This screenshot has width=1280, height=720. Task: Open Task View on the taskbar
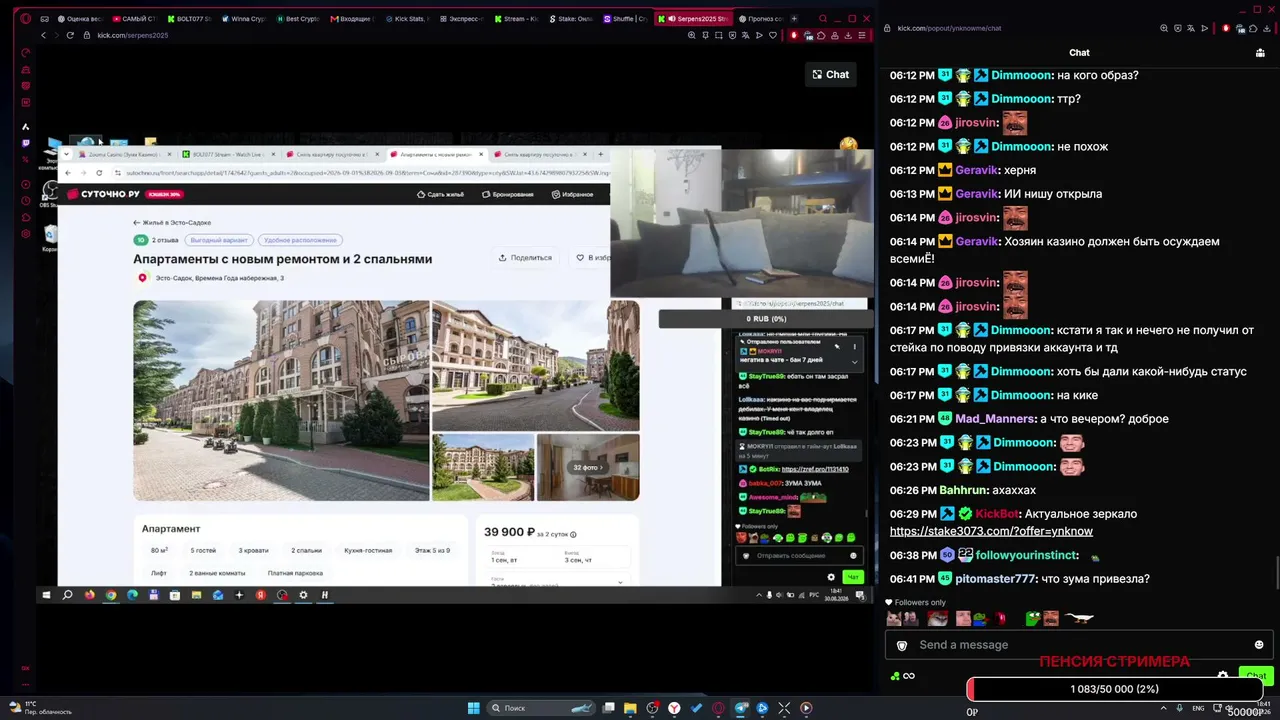[x=608, y=708]
